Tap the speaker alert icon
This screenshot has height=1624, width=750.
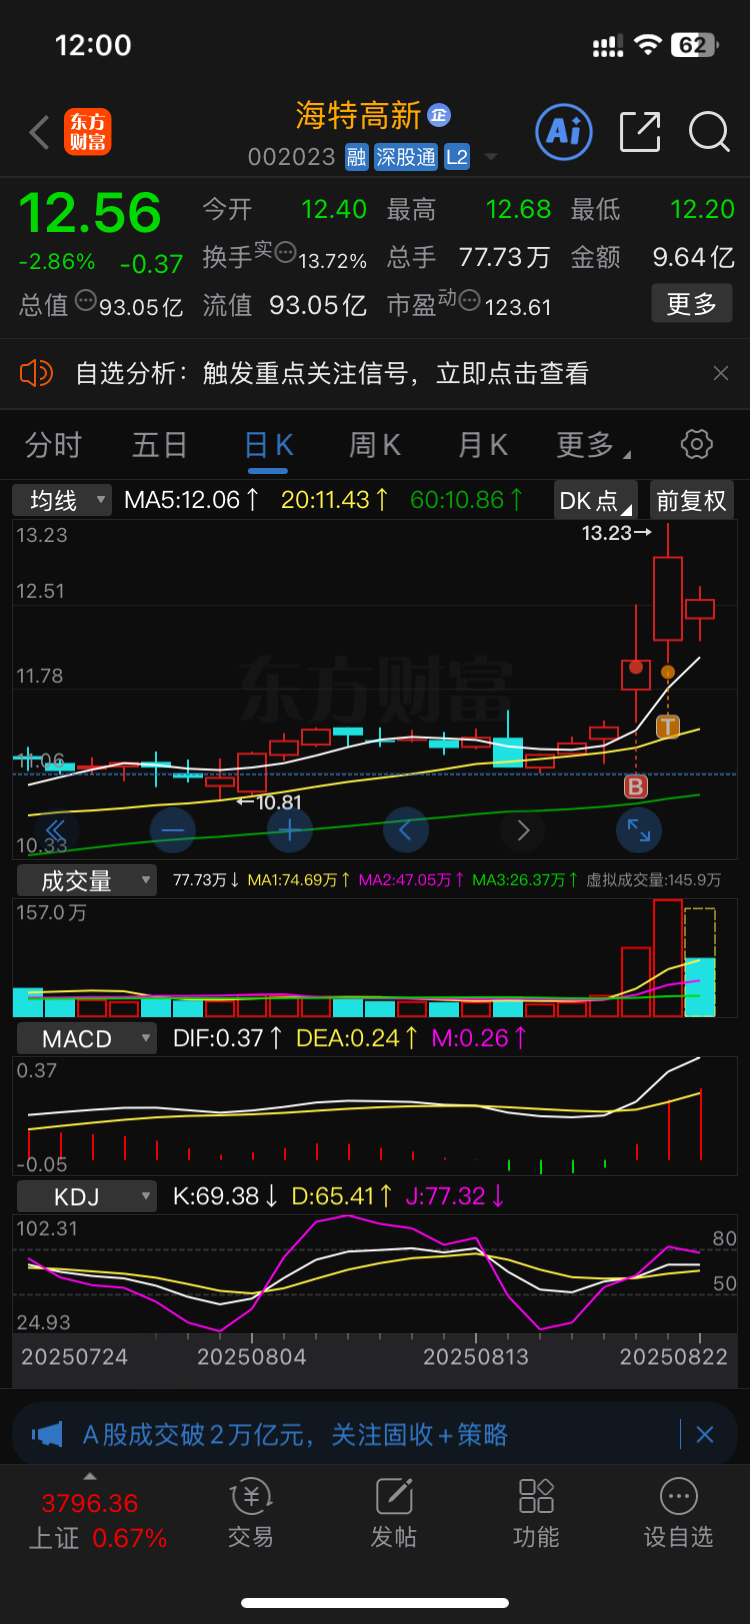point(36,373)
